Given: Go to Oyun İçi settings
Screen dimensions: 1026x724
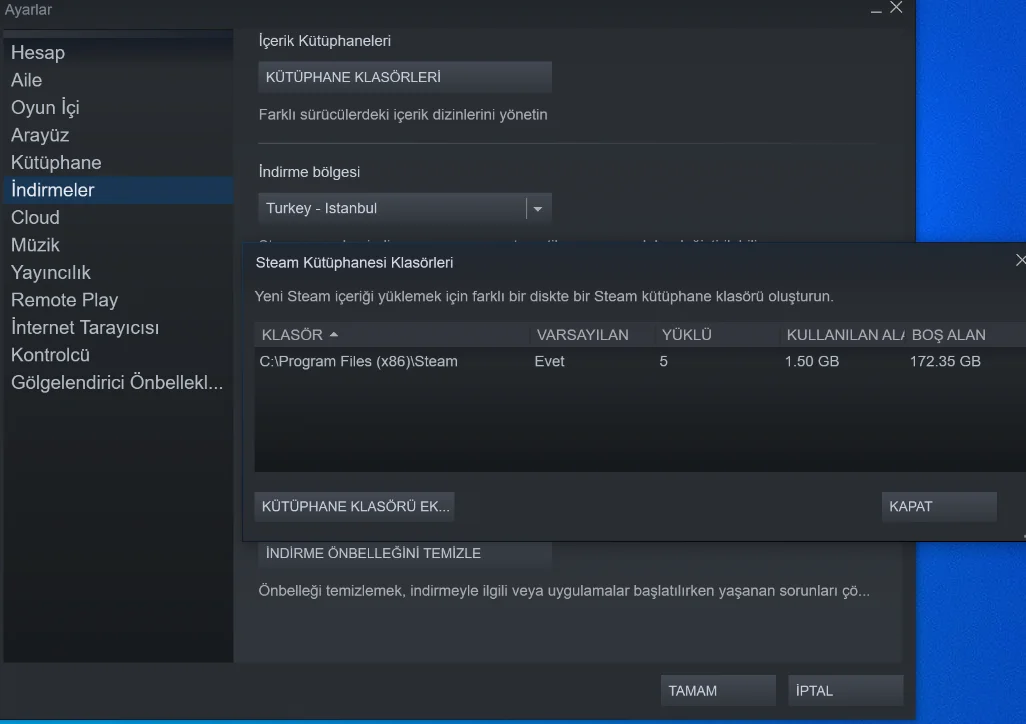Looking at the screenshot, I should (x=118, y=107).
